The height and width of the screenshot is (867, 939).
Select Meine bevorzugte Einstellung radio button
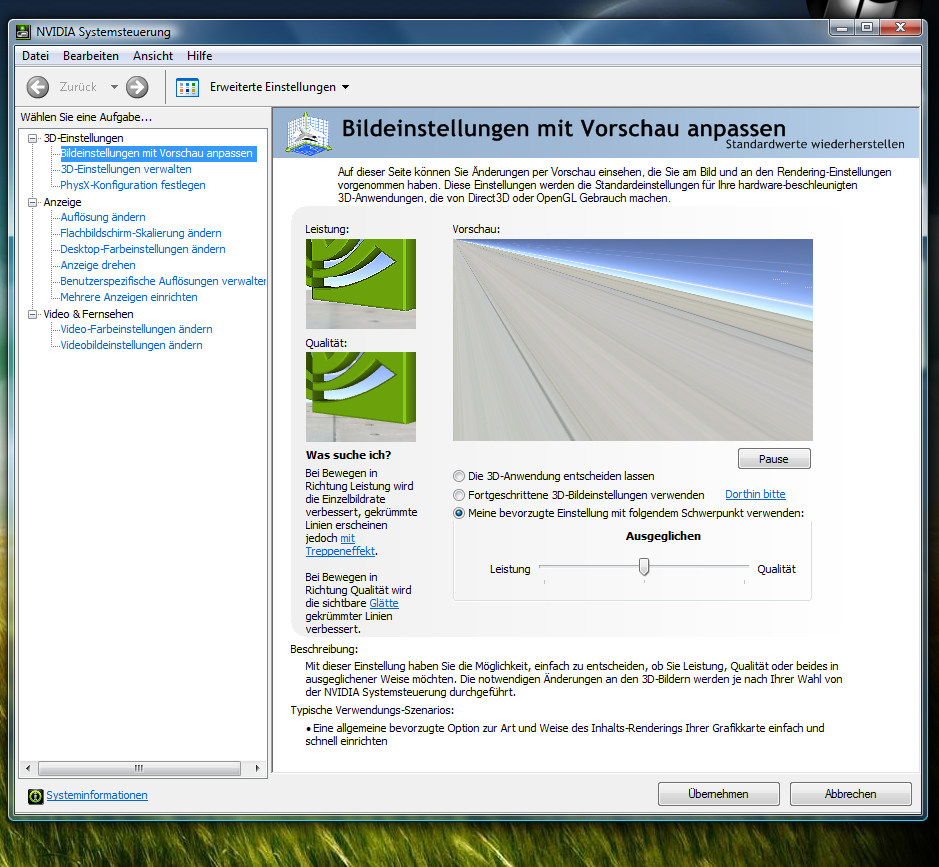[459, 513]
